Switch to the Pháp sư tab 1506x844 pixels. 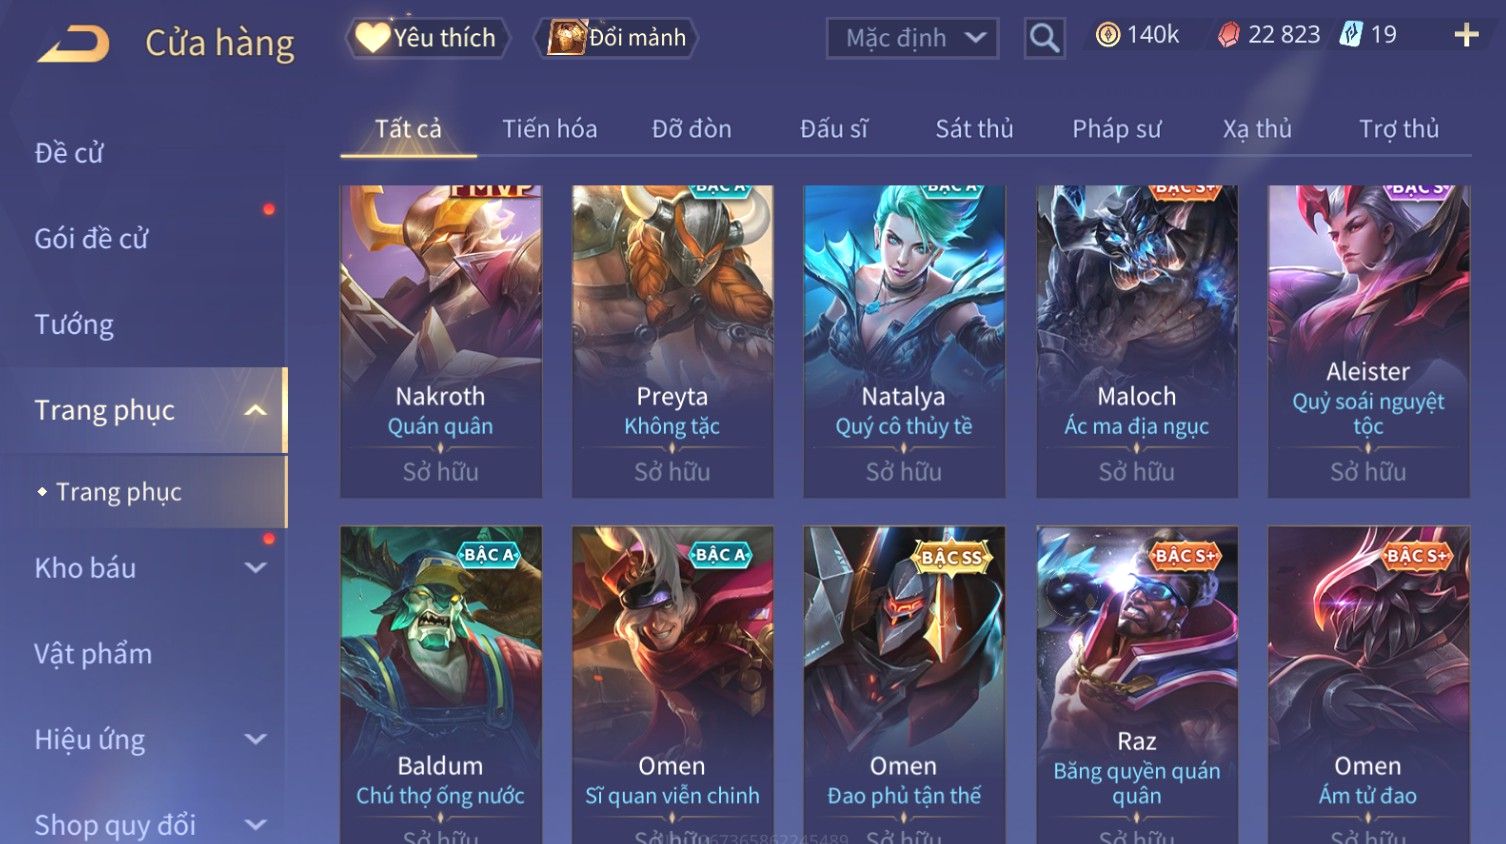pos(1116,129)
